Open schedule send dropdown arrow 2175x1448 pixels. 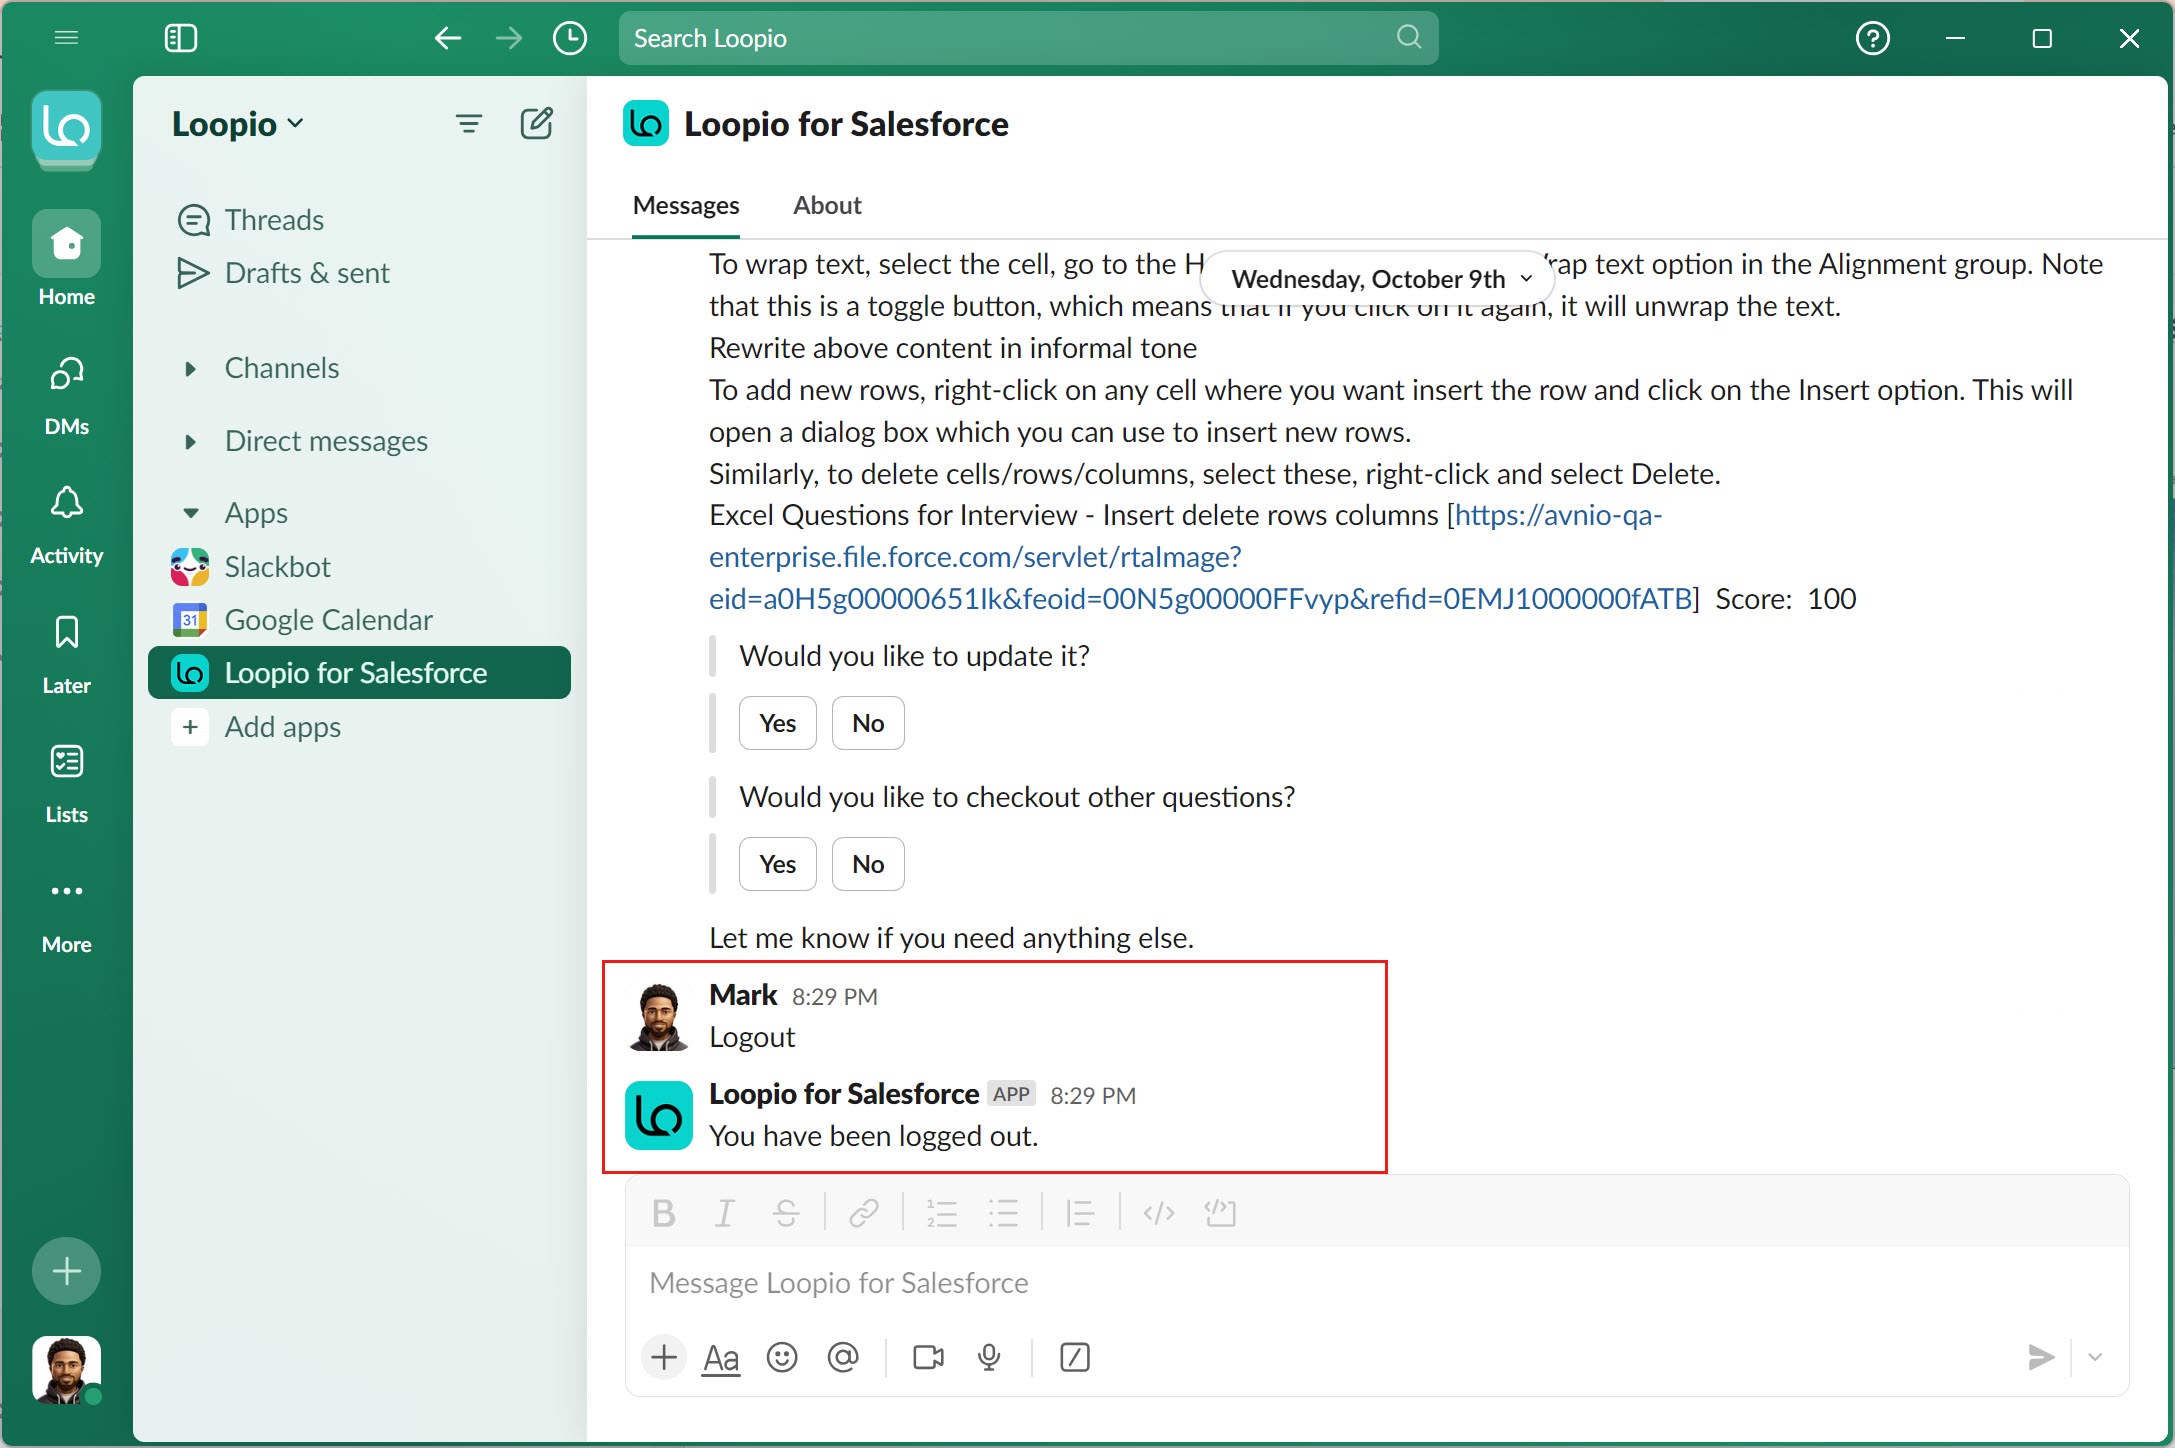2096,1357
